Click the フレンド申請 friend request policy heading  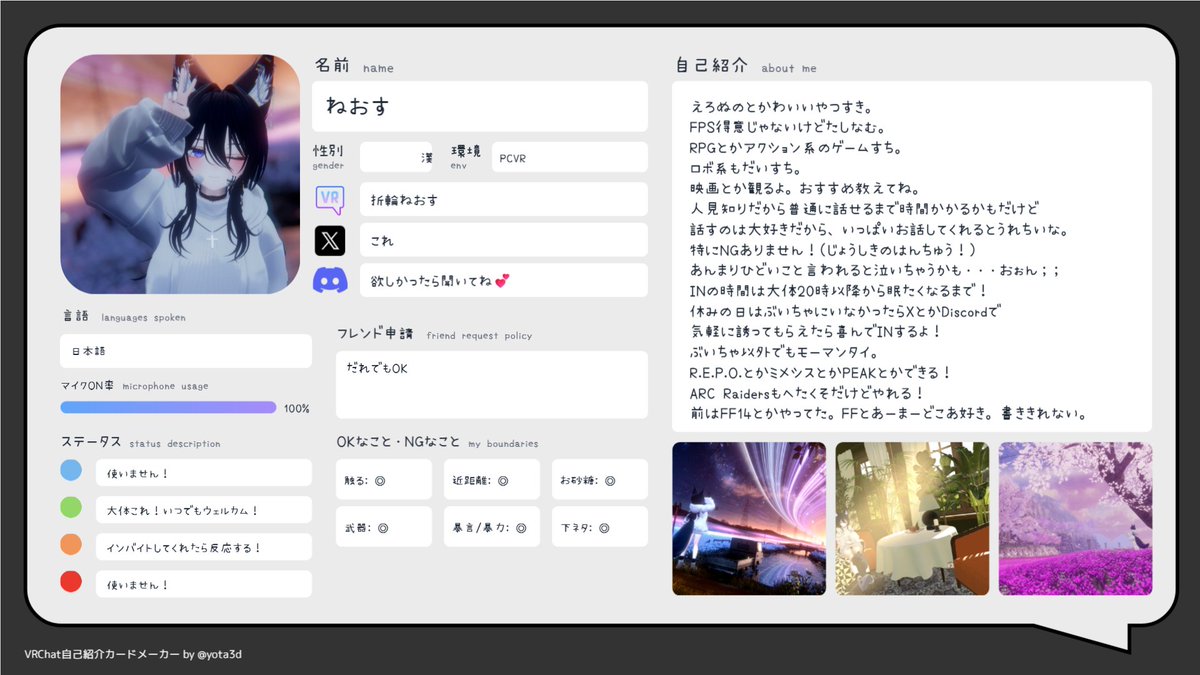435,334
